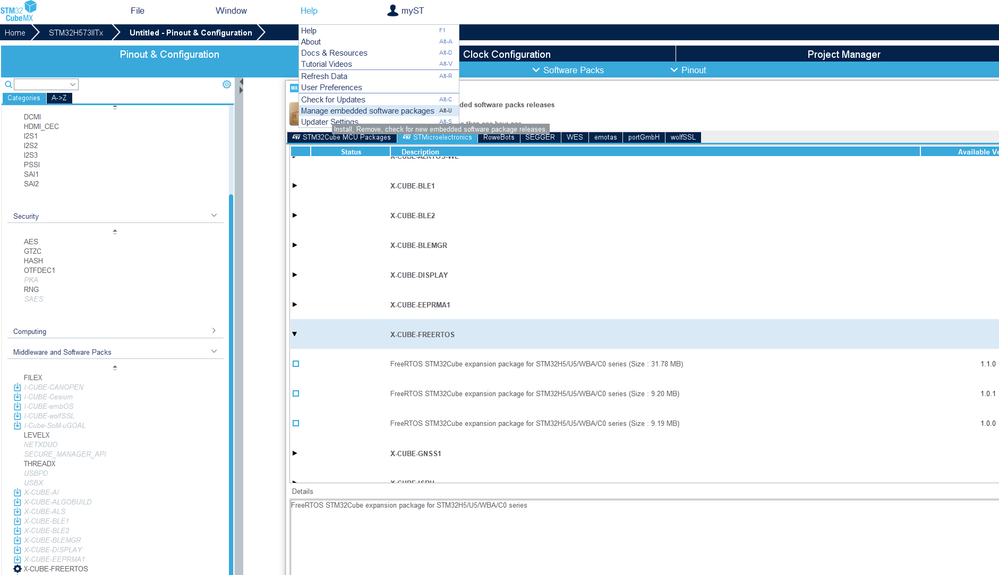Switch to the emotas tab

(605, 138)
